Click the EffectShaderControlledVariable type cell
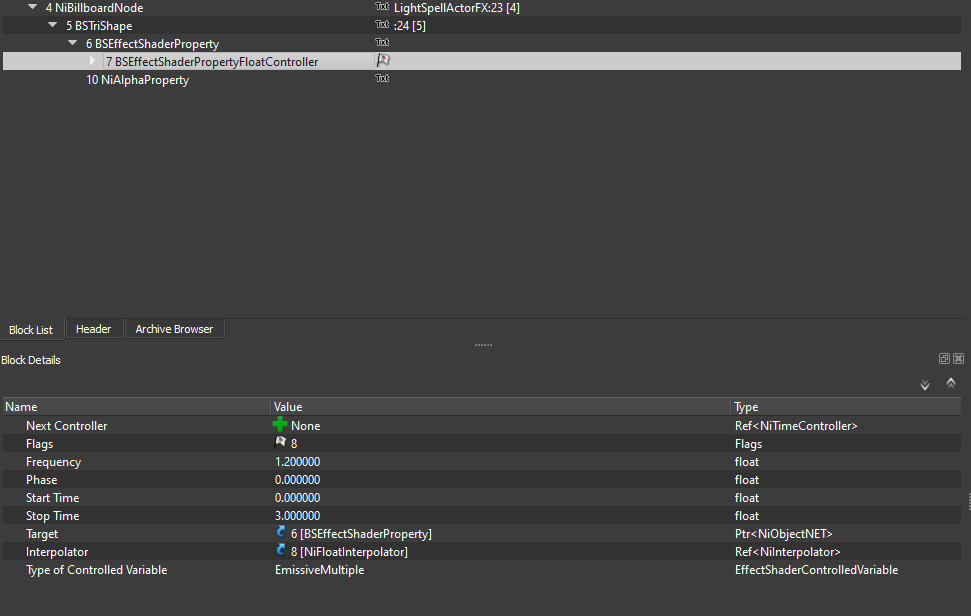 click(x=816, y=570)
